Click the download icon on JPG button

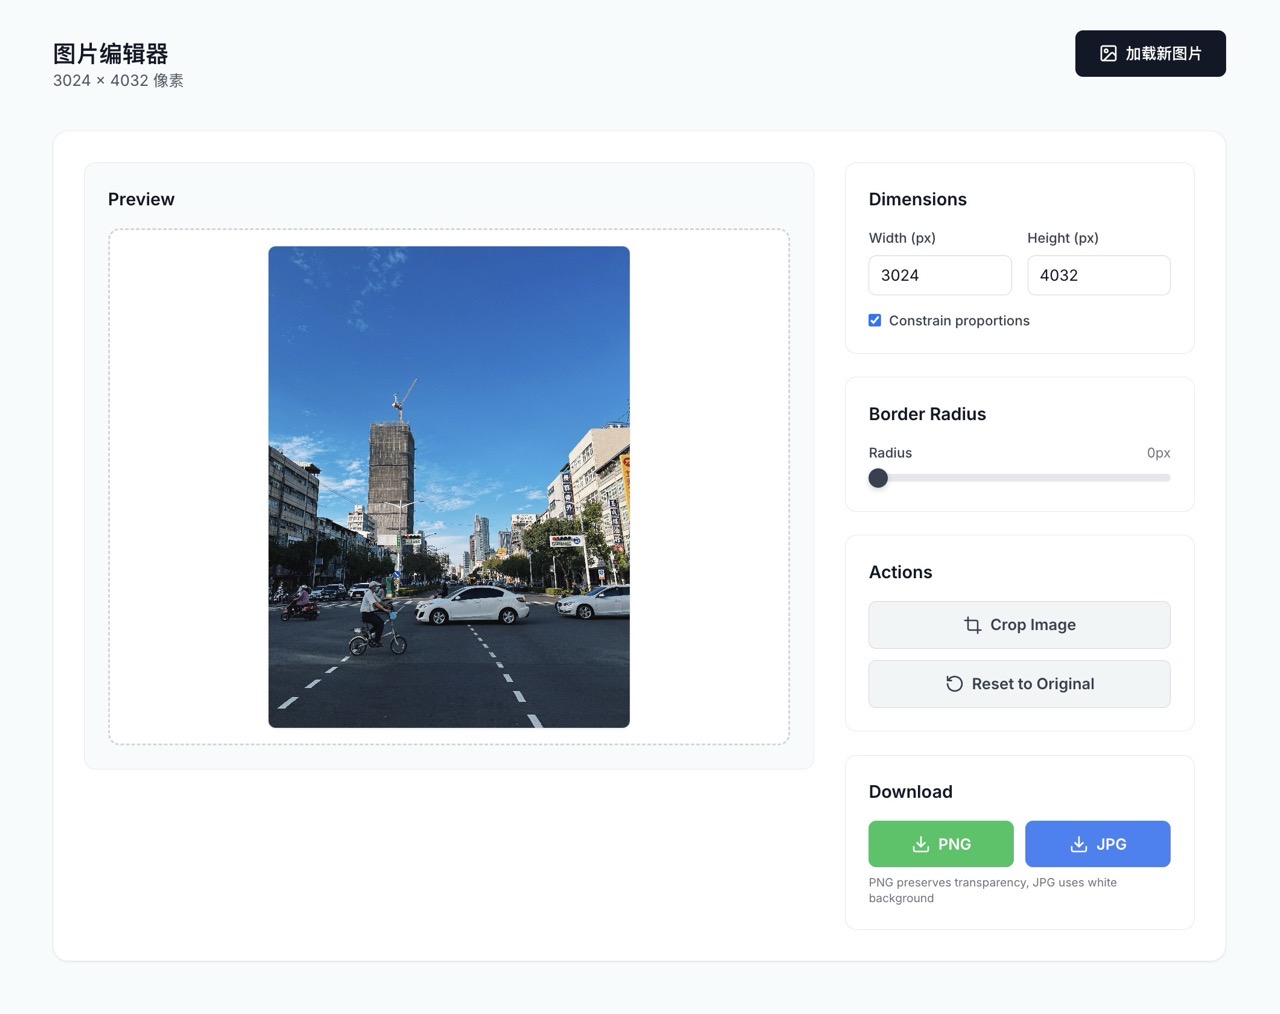(x=1079, y=844)
